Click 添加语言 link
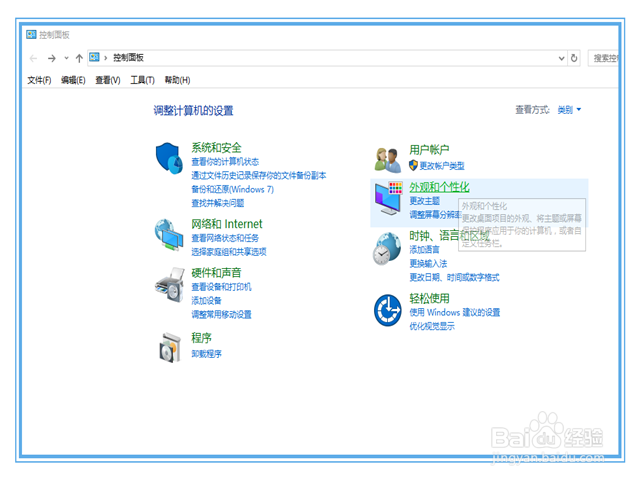640x480 pixels. click(424, 249)
